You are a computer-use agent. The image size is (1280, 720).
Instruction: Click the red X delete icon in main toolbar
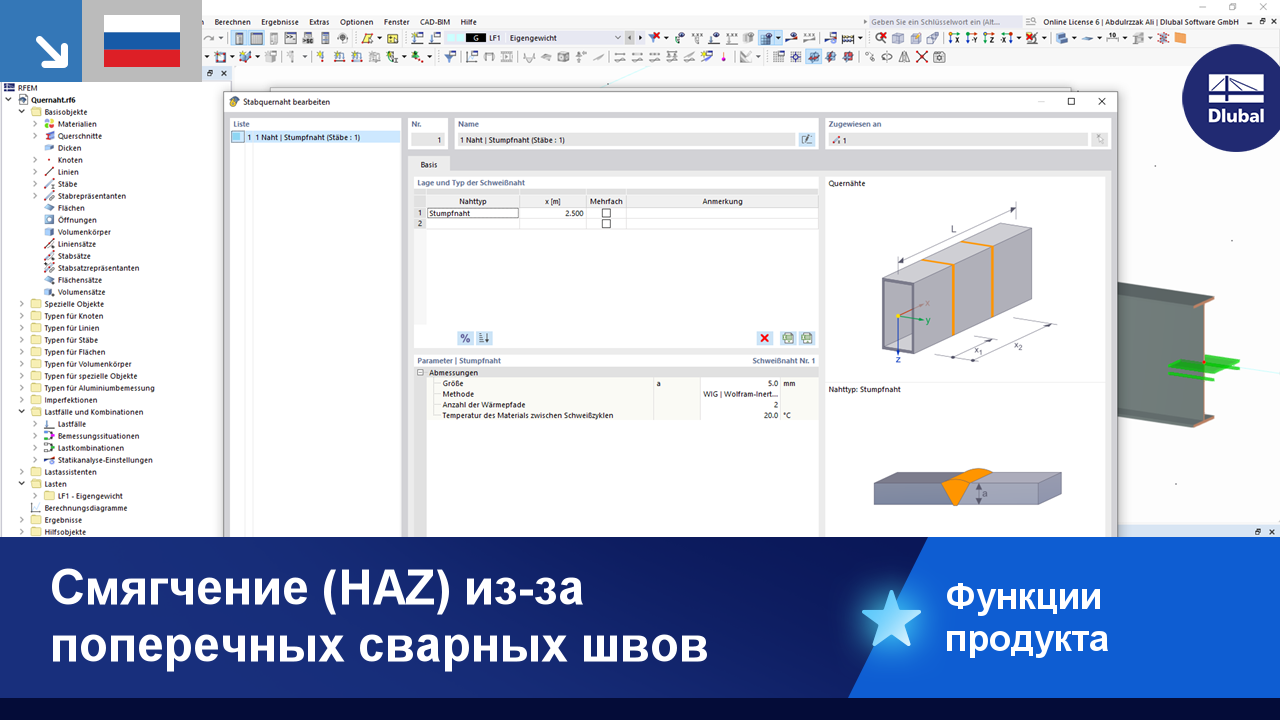tap(922, 57)
